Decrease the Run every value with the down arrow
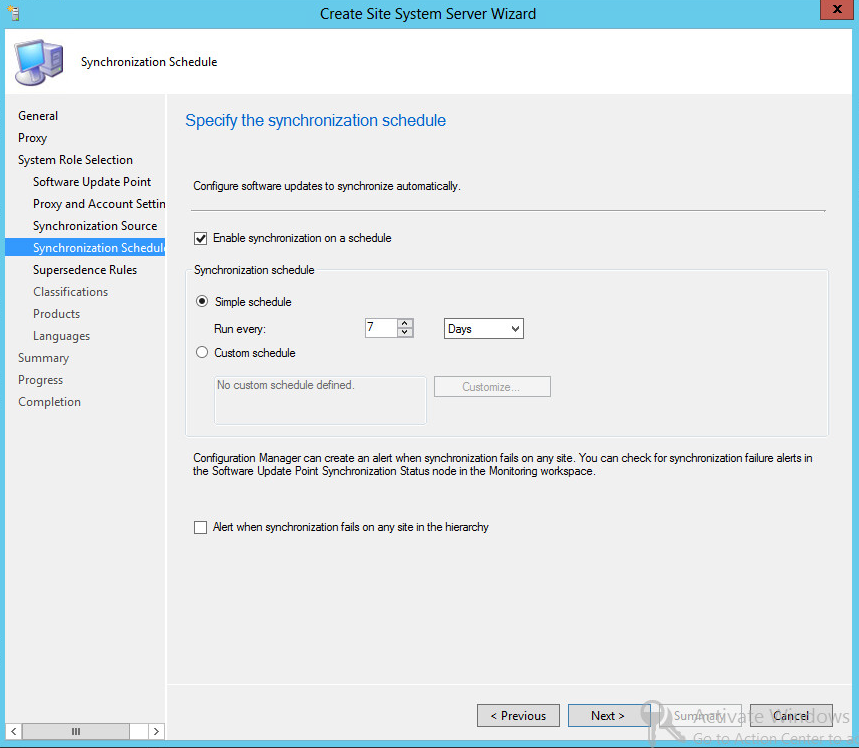This screenshot has width=859, height=748. (405, 333)
